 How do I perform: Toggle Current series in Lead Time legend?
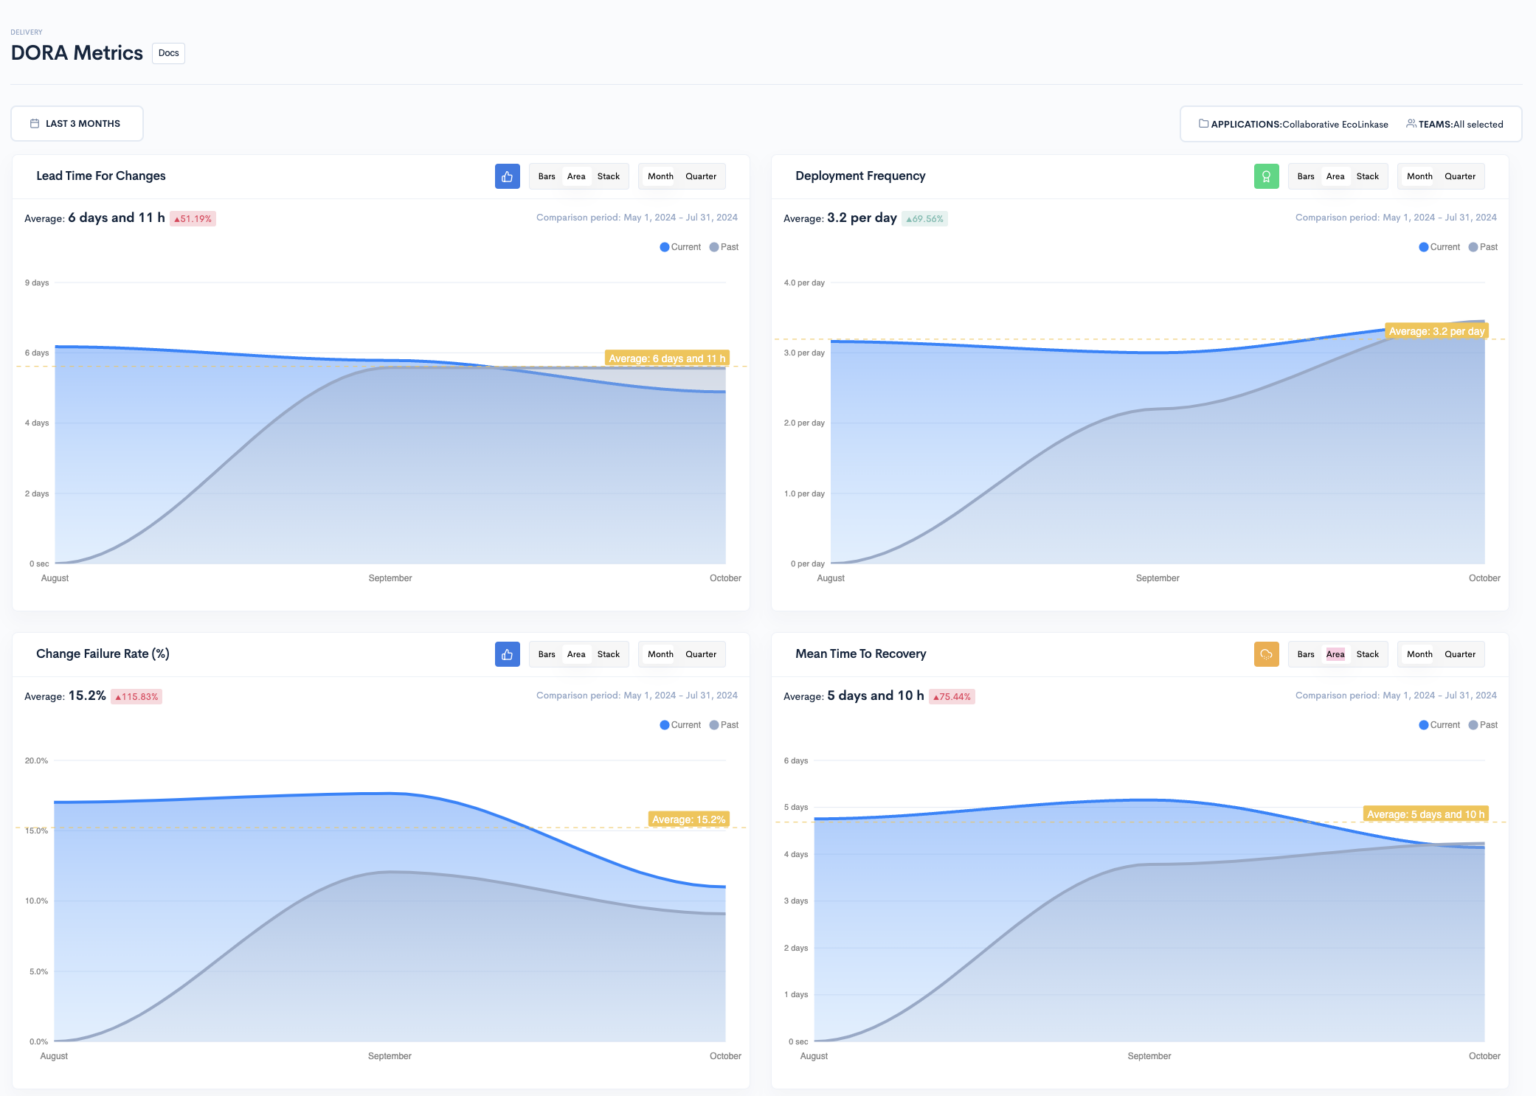click(680, 247)
